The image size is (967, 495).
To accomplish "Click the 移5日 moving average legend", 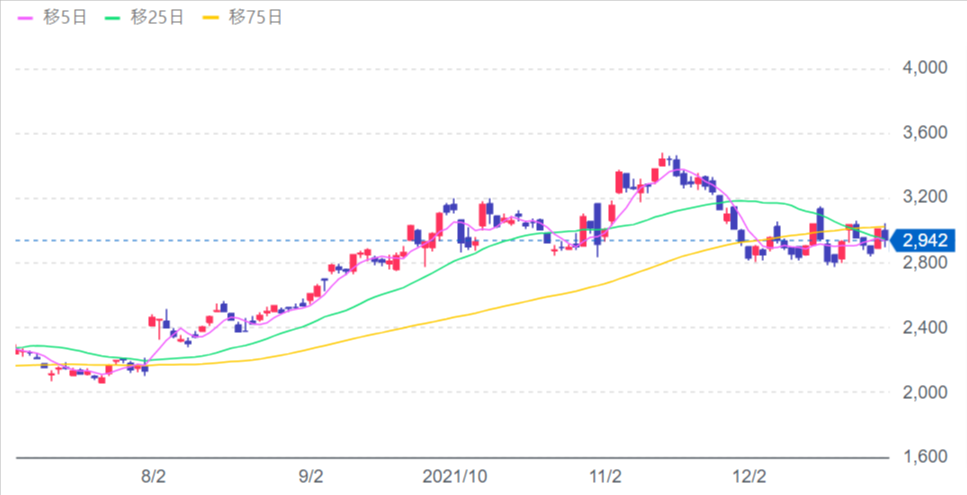I will pyautogui.click(x=52, y=17).
